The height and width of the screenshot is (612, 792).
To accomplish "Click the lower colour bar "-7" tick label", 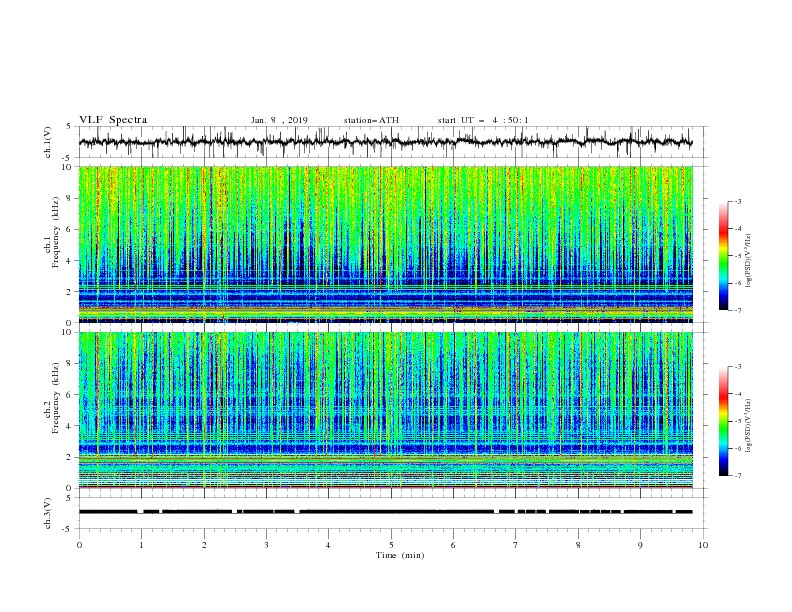I will click(x=737, y=476).
